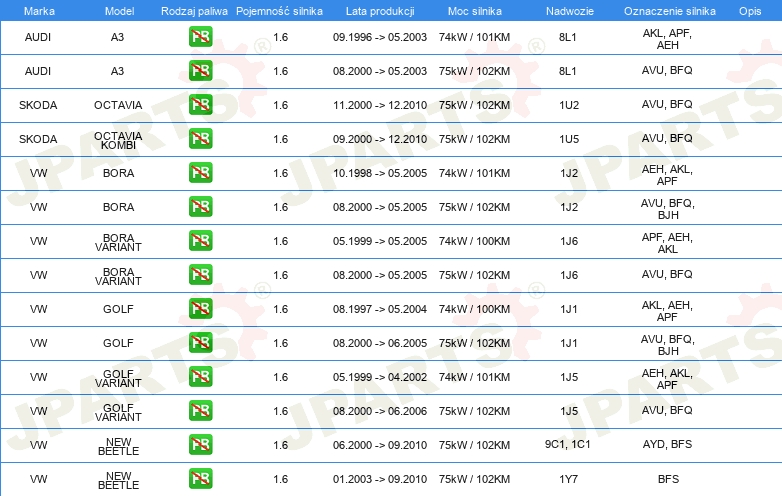Screen dimensions: 782x496
Task: Click the Pojemność silnika column header
Action: click(x=279, y=11)
